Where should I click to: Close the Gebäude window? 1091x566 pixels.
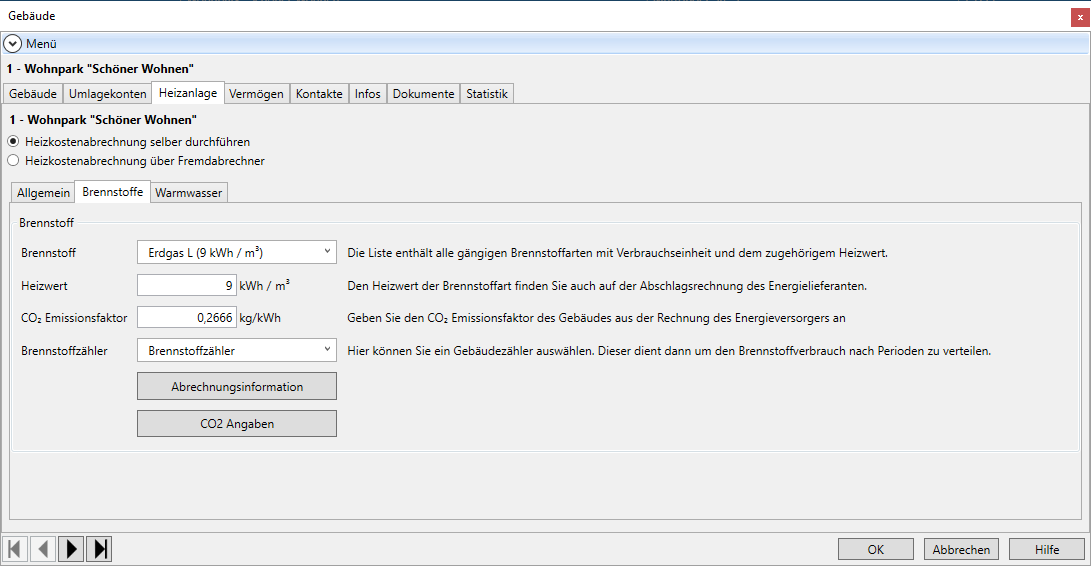pyautogui.click(x=1078, y=16)
